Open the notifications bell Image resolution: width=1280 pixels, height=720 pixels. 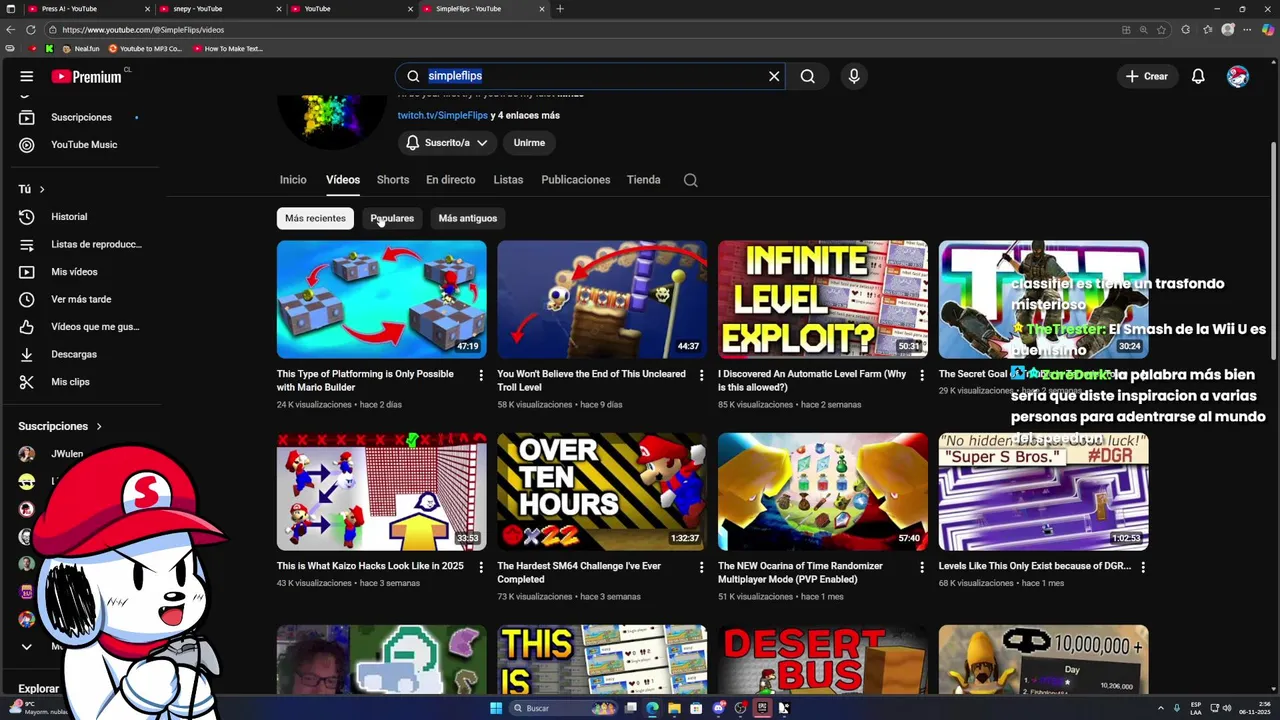(x=1198, y=76)
